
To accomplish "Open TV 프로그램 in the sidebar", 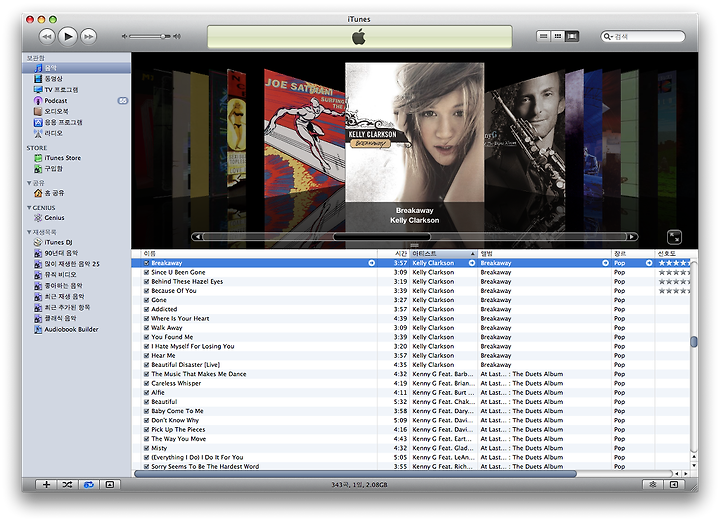I will click(x=76, y=90).
